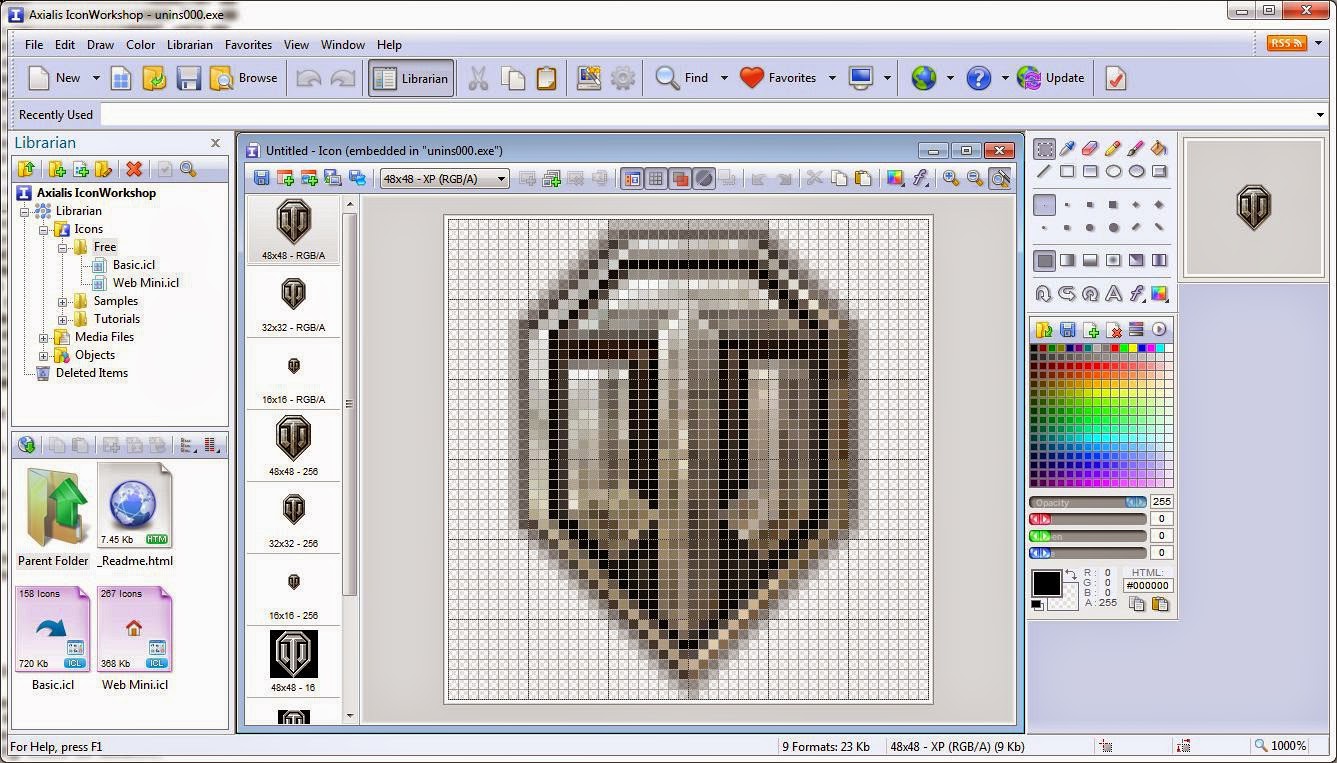Open the Draw menu
The image size is (1337, 763).
[x=100, y=44]
